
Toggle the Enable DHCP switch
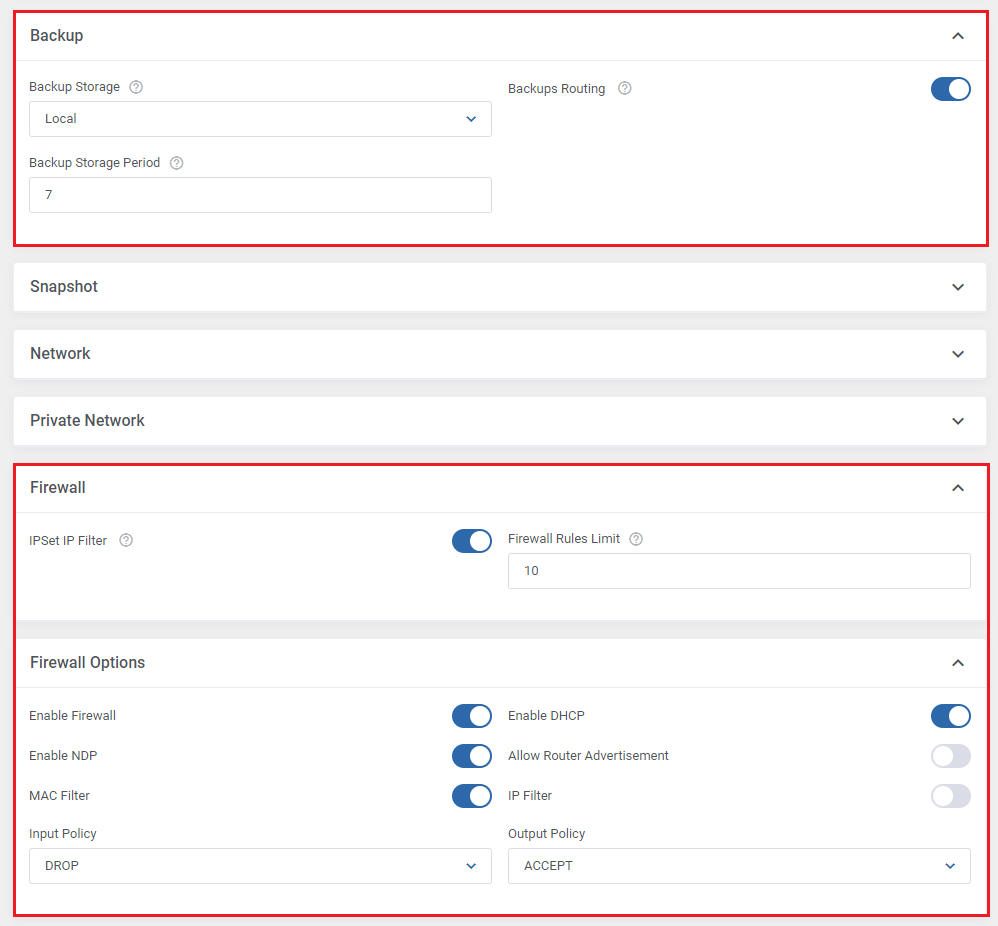(950, 716)
